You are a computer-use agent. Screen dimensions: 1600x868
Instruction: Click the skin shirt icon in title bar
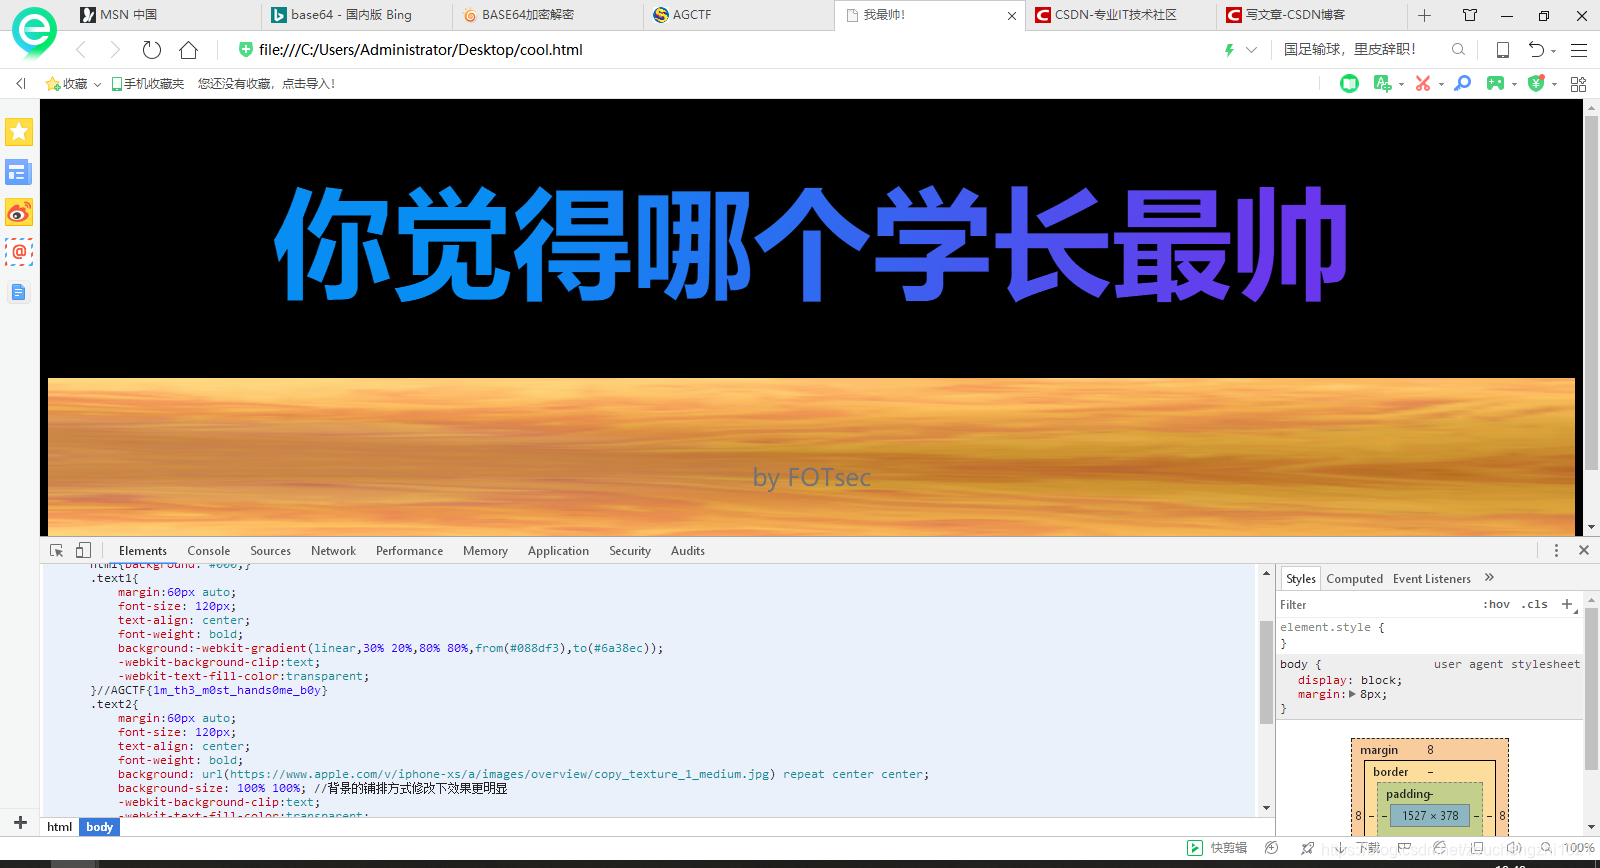coord(1470,15)
